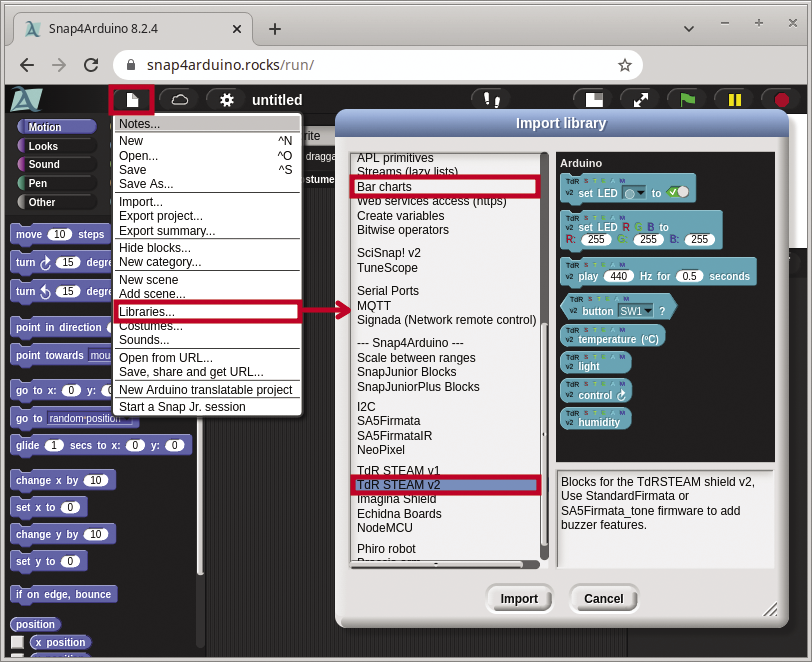Open the settings gear menu
The width and height of the screenshot is (812, 662).
tap(227, 99)
